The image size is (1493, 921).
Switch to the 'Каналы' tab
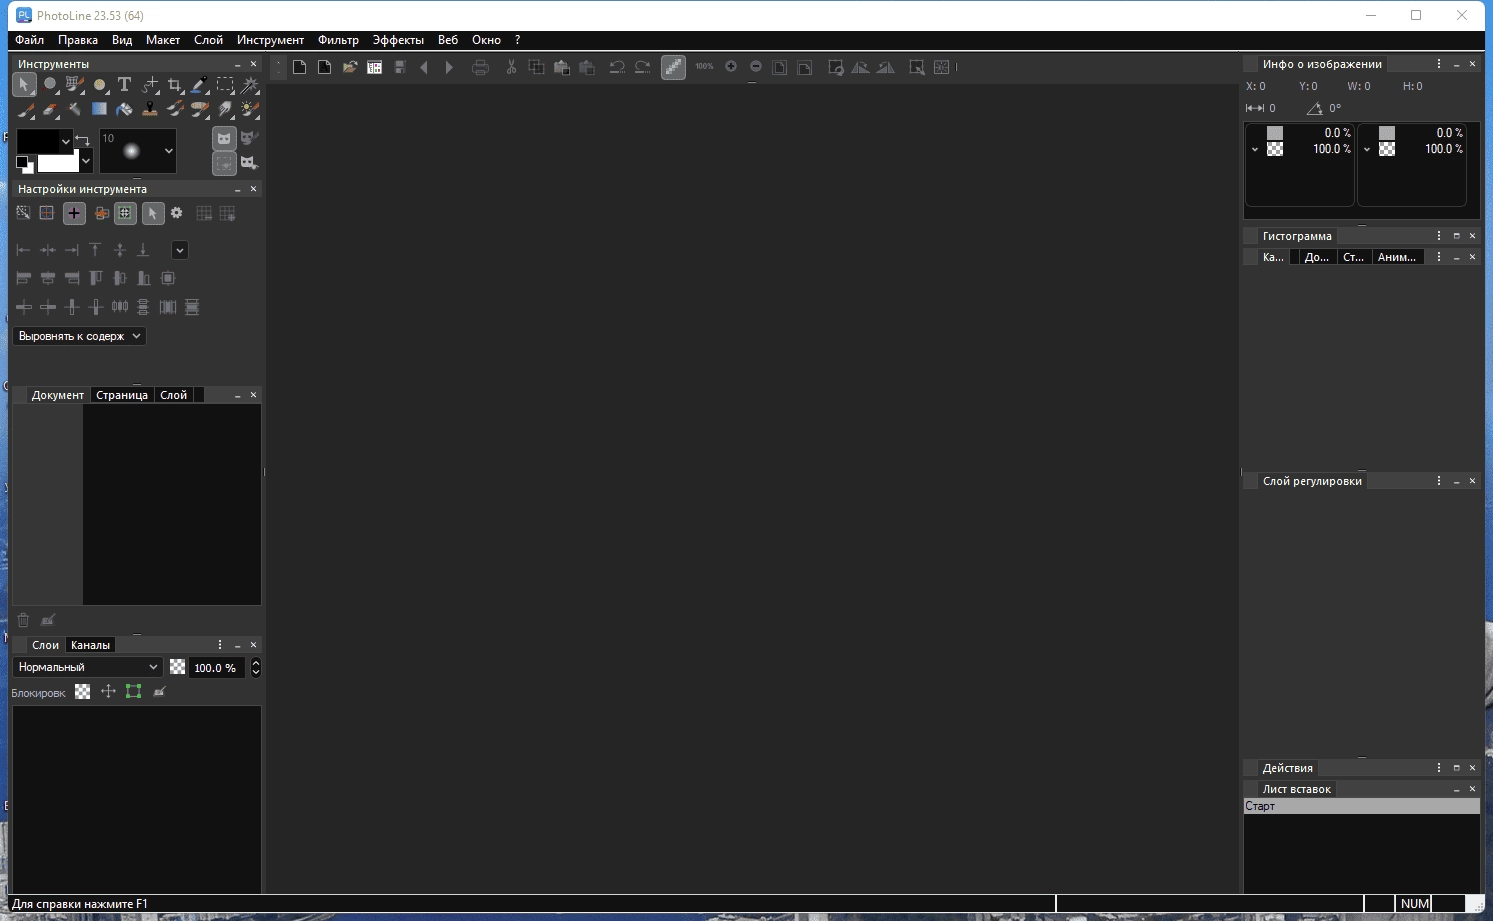(x=90, y=645)
